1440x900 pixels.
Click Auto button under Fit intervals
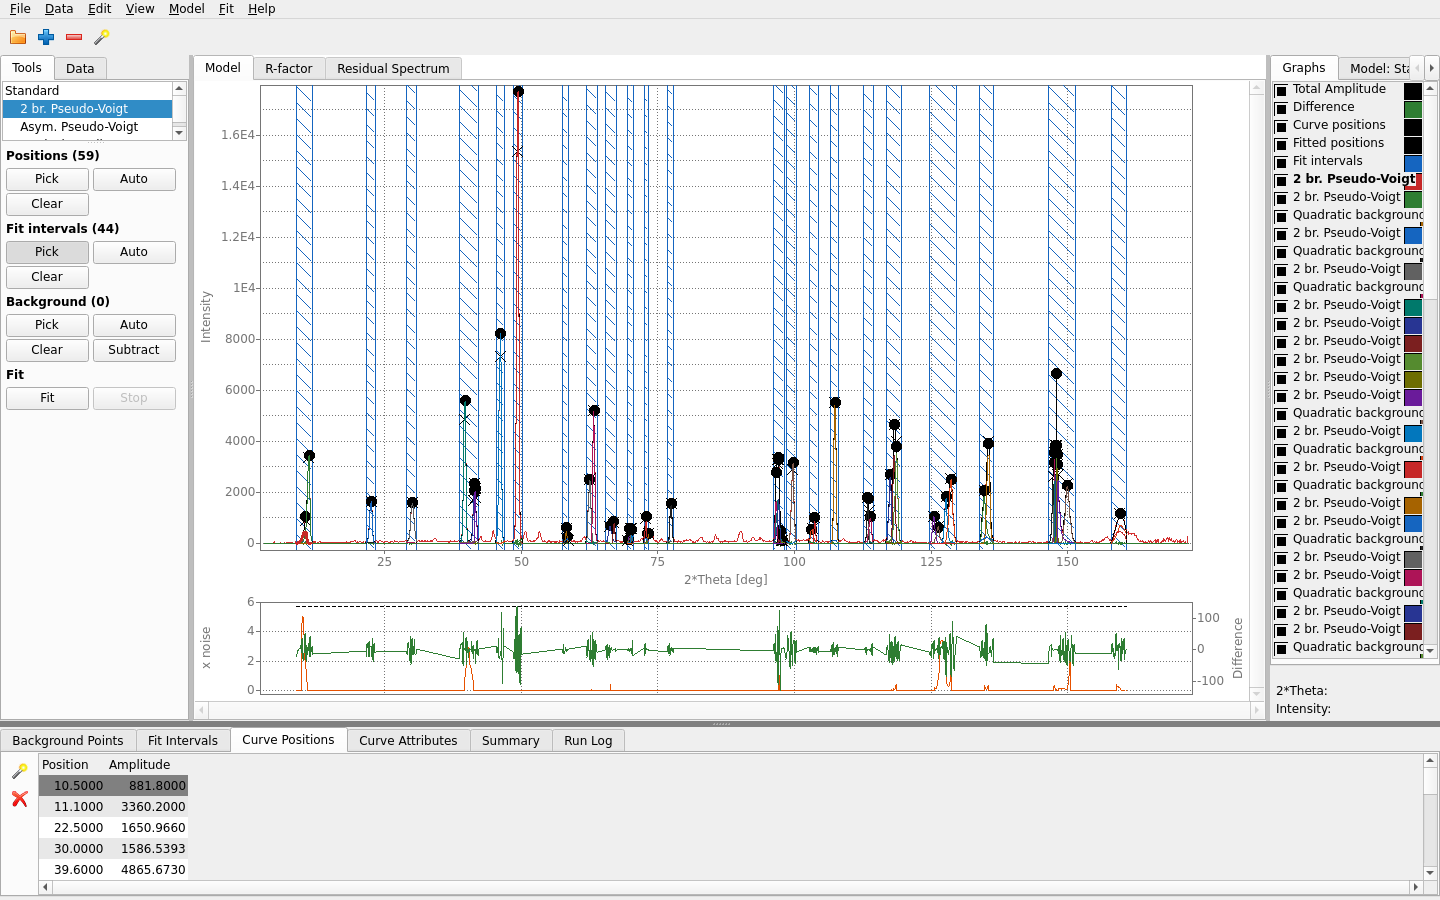pyautogui.click(x=134, y=252)
